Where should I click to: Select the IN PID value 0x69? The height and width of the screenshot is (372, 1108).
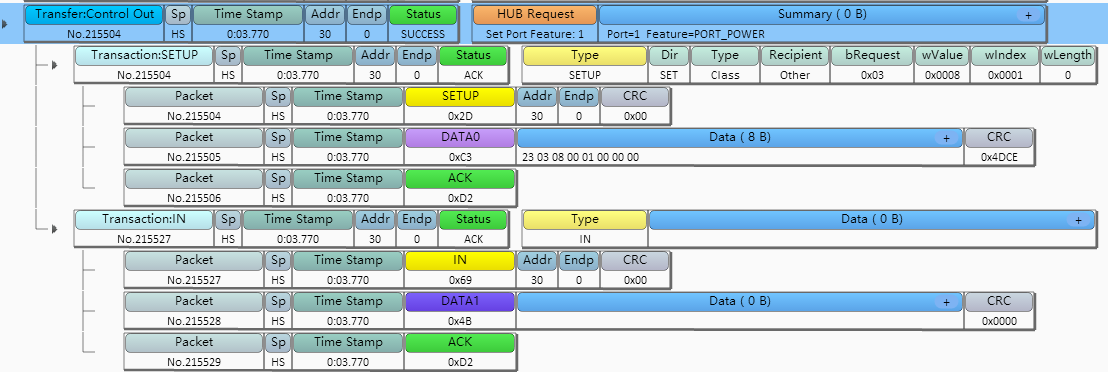tap(460, 280)
